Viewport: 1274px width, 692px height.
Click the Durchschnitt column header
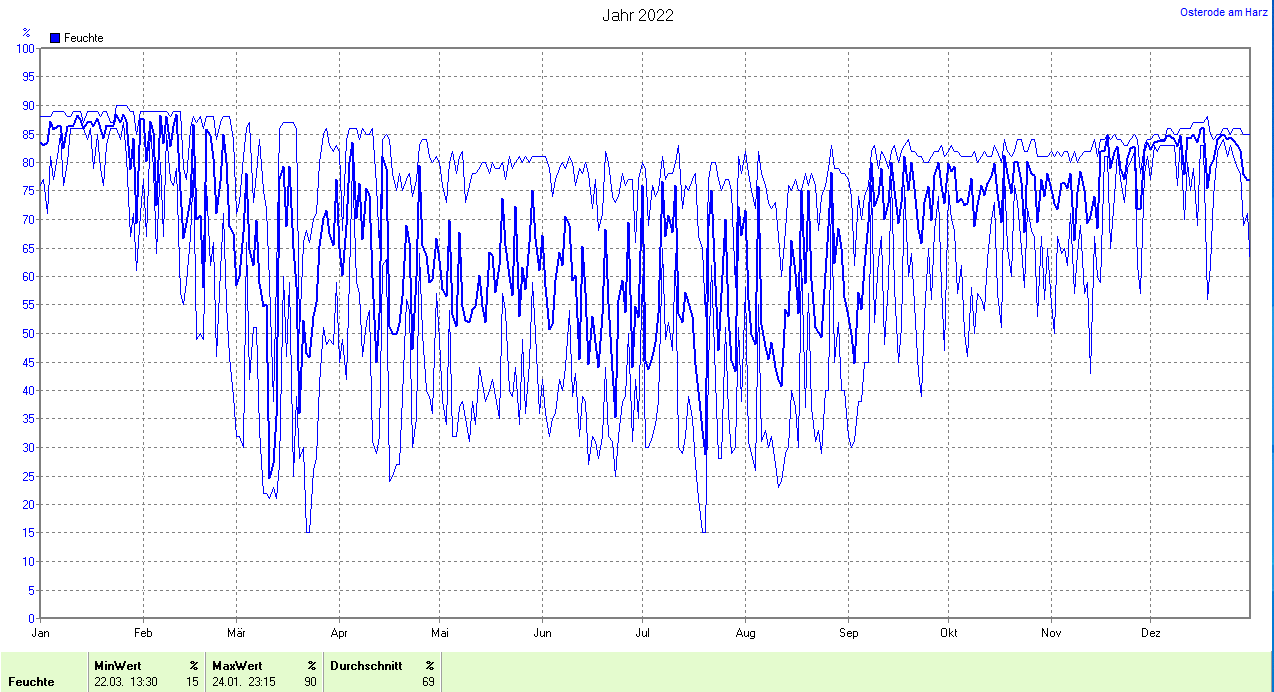366,665
